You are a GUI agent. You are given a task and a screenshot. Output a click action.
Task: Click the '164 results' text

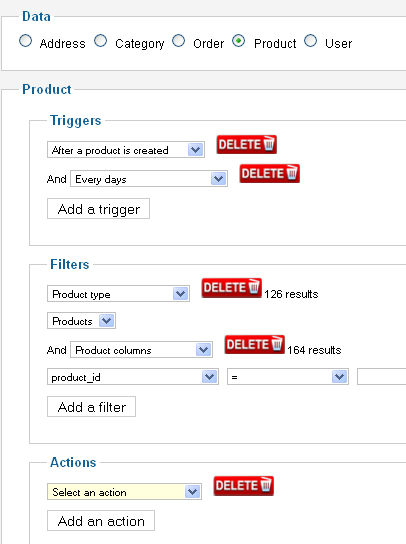(314, 350)
